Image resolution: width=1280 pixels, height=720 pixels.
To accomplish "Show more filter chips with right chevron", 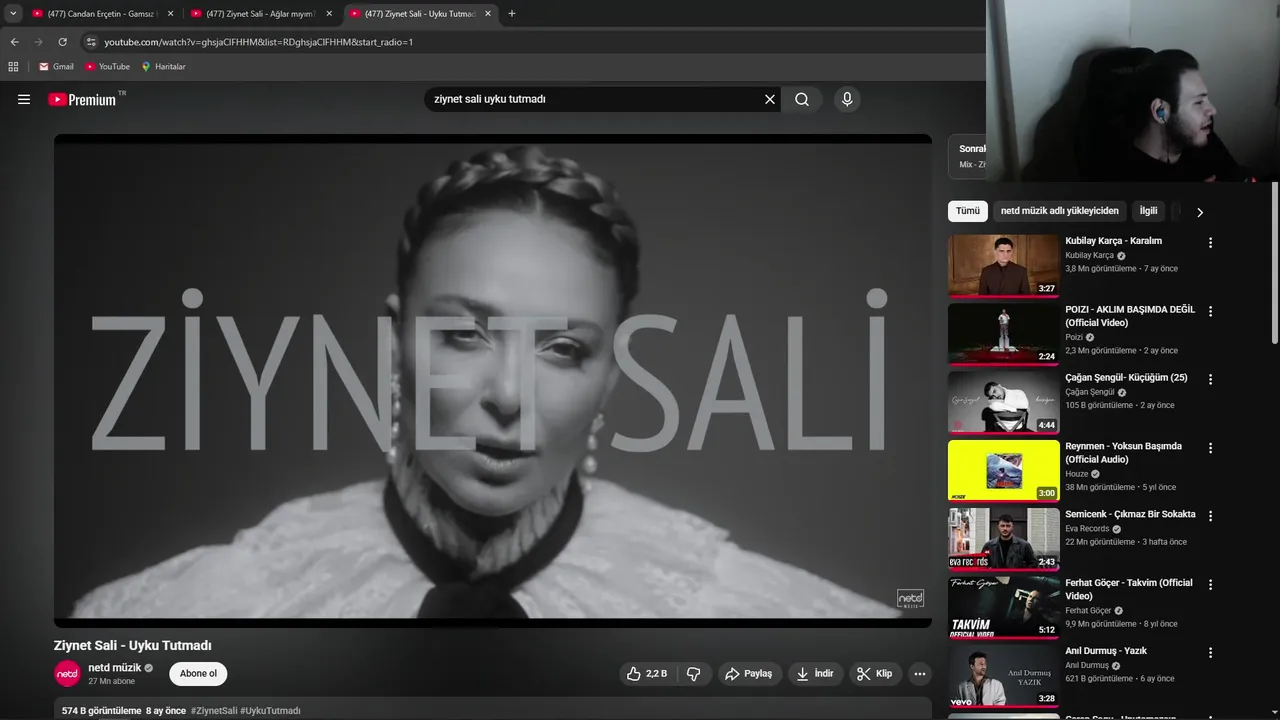I will (1200, 212).
